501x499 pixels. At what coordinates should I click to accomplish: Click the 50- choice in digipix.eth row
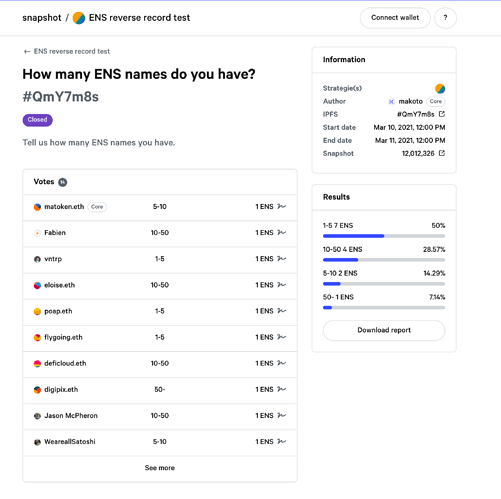pyautogui.click(x=160, y=390)
